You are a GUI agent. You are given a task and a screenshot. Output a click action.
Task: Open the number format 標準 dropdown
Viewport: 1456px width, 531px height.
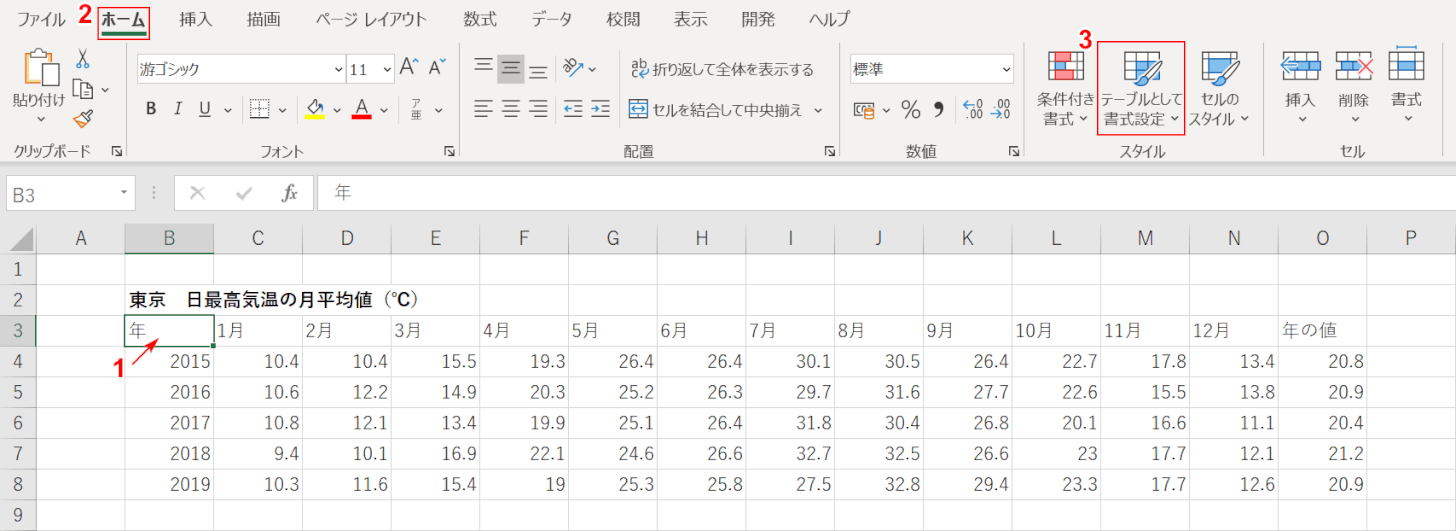tap(1004, 69)
